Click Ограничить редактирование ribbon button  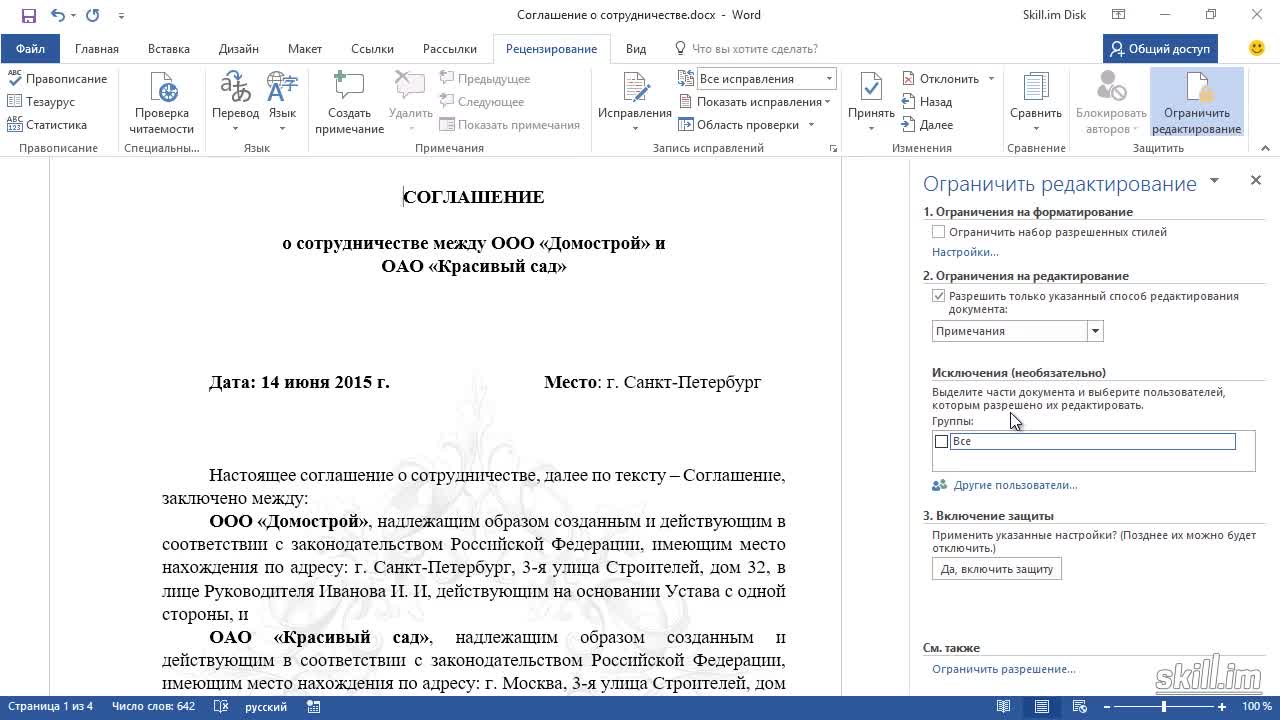point(1196,103)
